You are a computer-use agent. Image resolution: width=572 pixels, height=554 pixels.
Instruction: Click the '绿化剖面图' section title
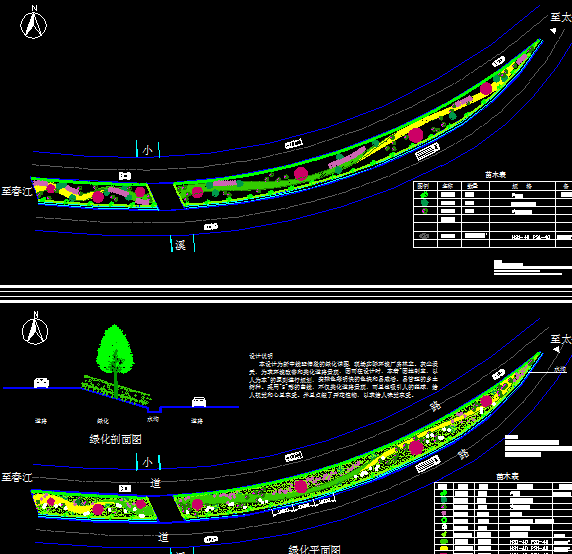point(115,439)
